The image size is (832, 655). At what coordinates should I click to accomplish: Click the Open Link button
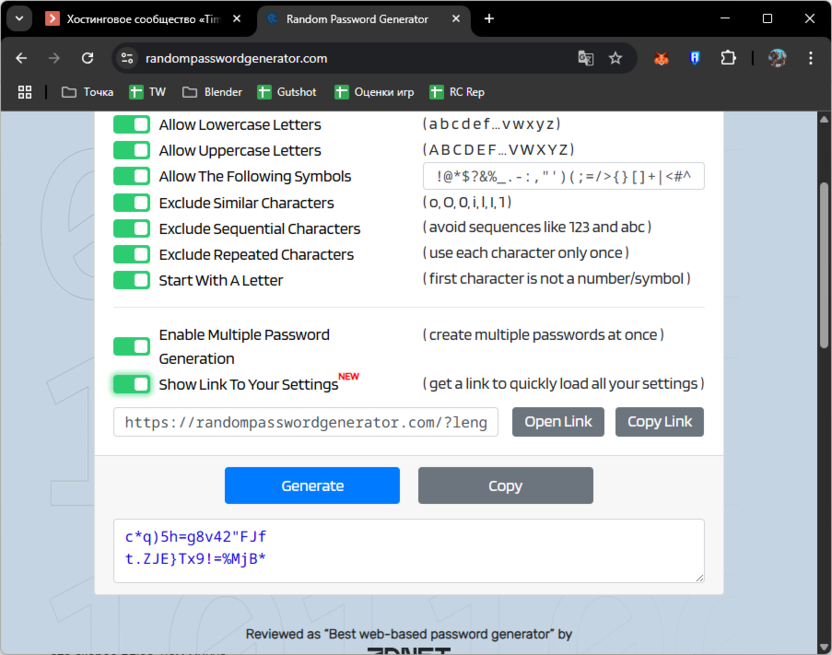click(558, 422)
